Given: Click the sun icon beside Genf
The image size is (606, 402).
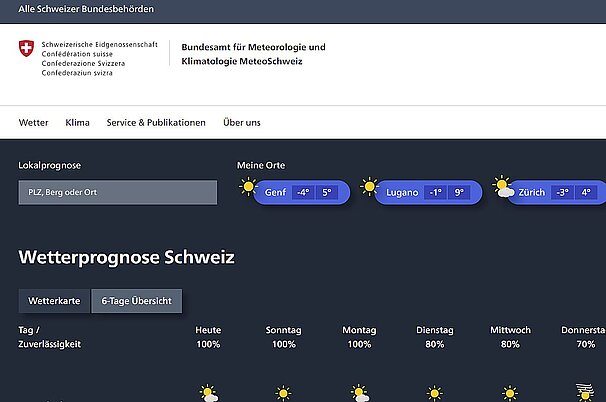Looking at the screenshot, I should click(248, 186).
